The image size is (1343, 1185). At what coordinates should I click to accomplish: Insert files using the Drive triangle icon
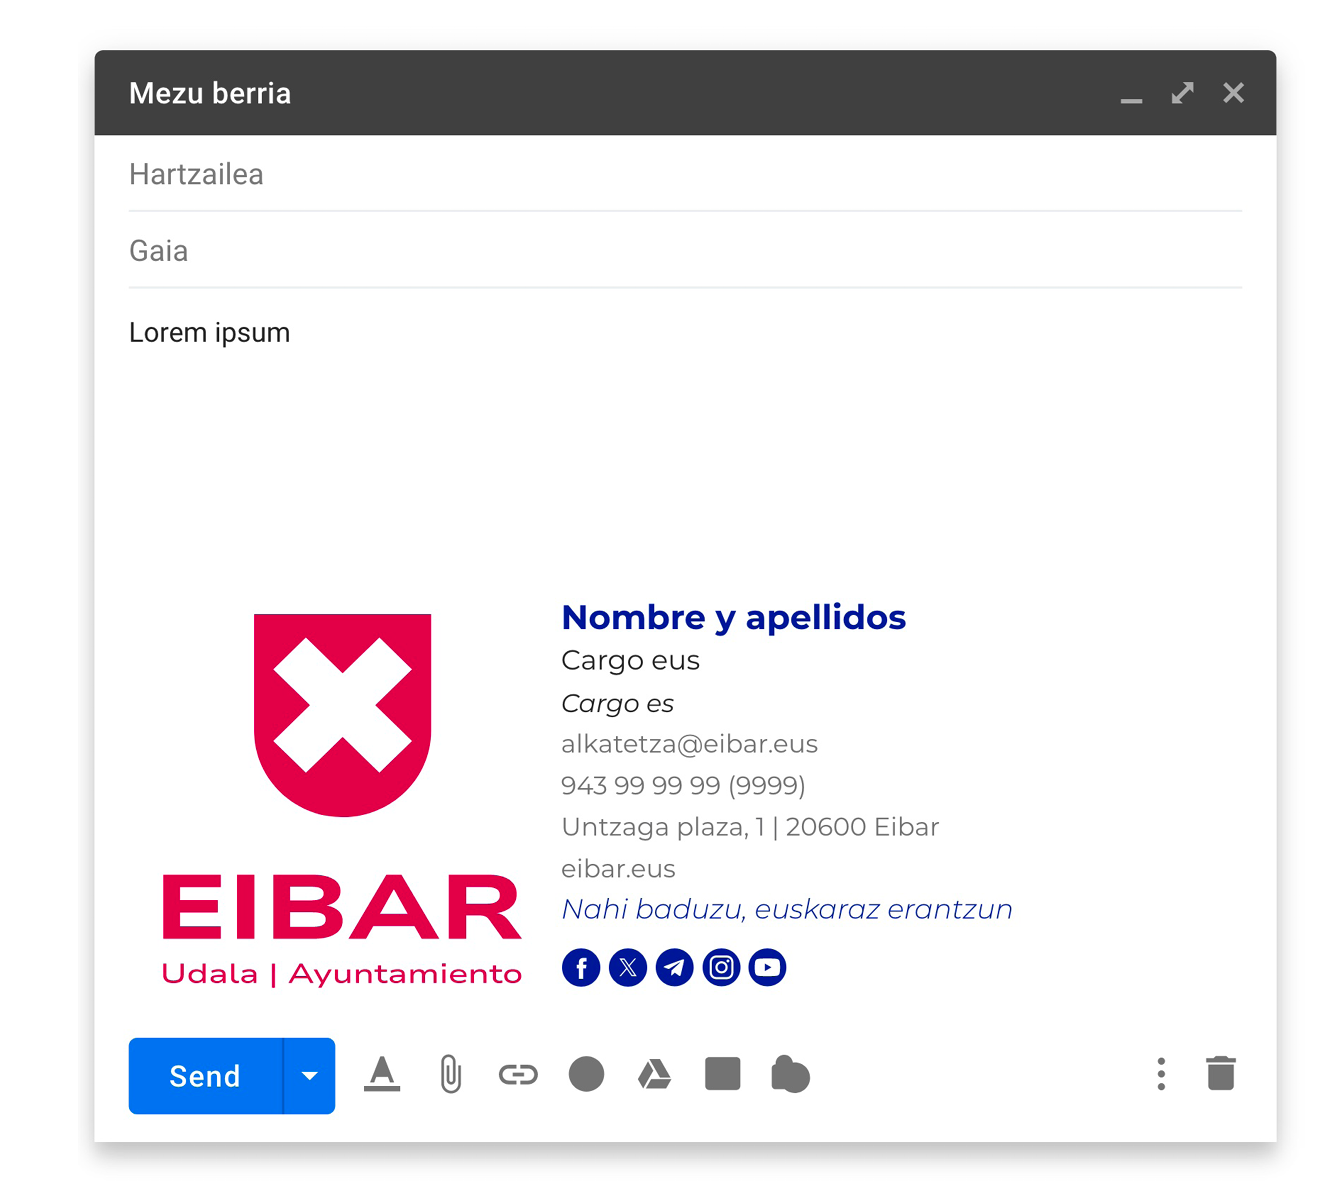[x=654, y=1075]
